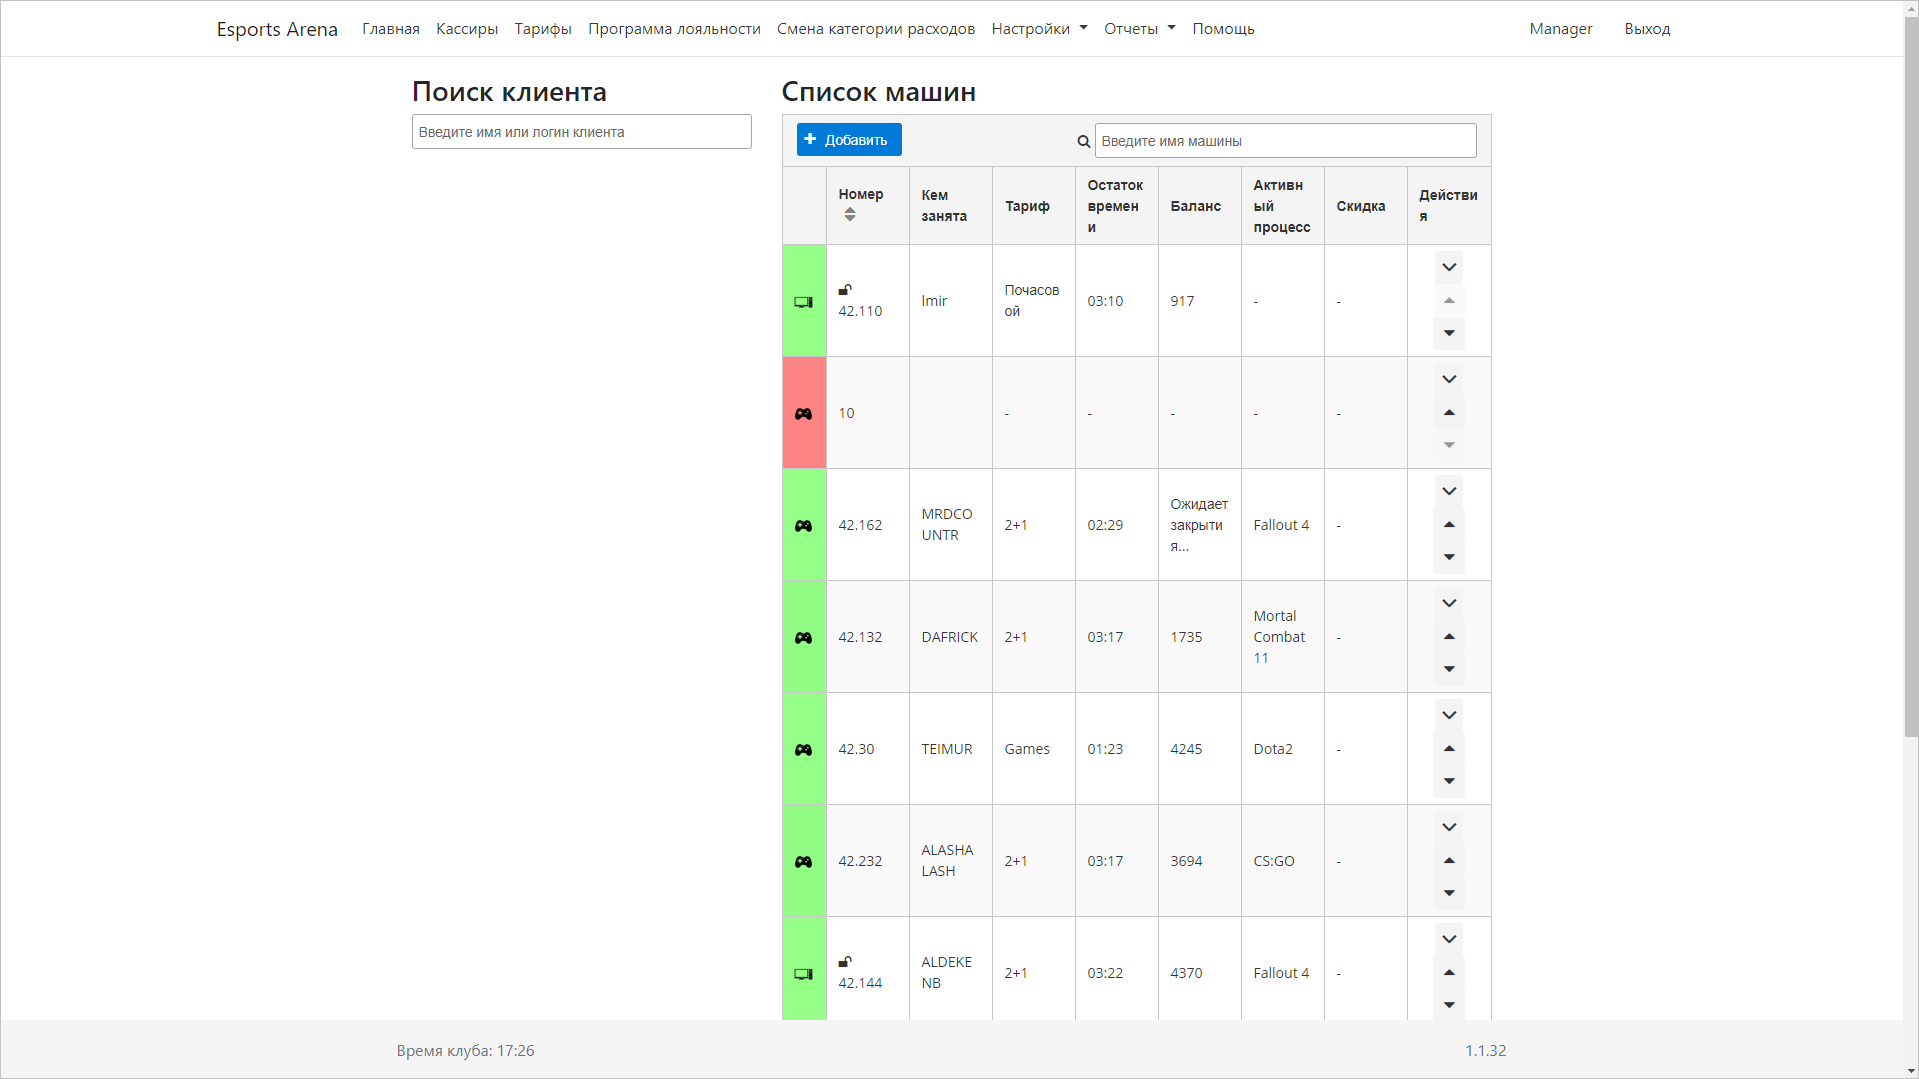
Task: Move machine 42.30 down with arrow
Action: 1449,781
